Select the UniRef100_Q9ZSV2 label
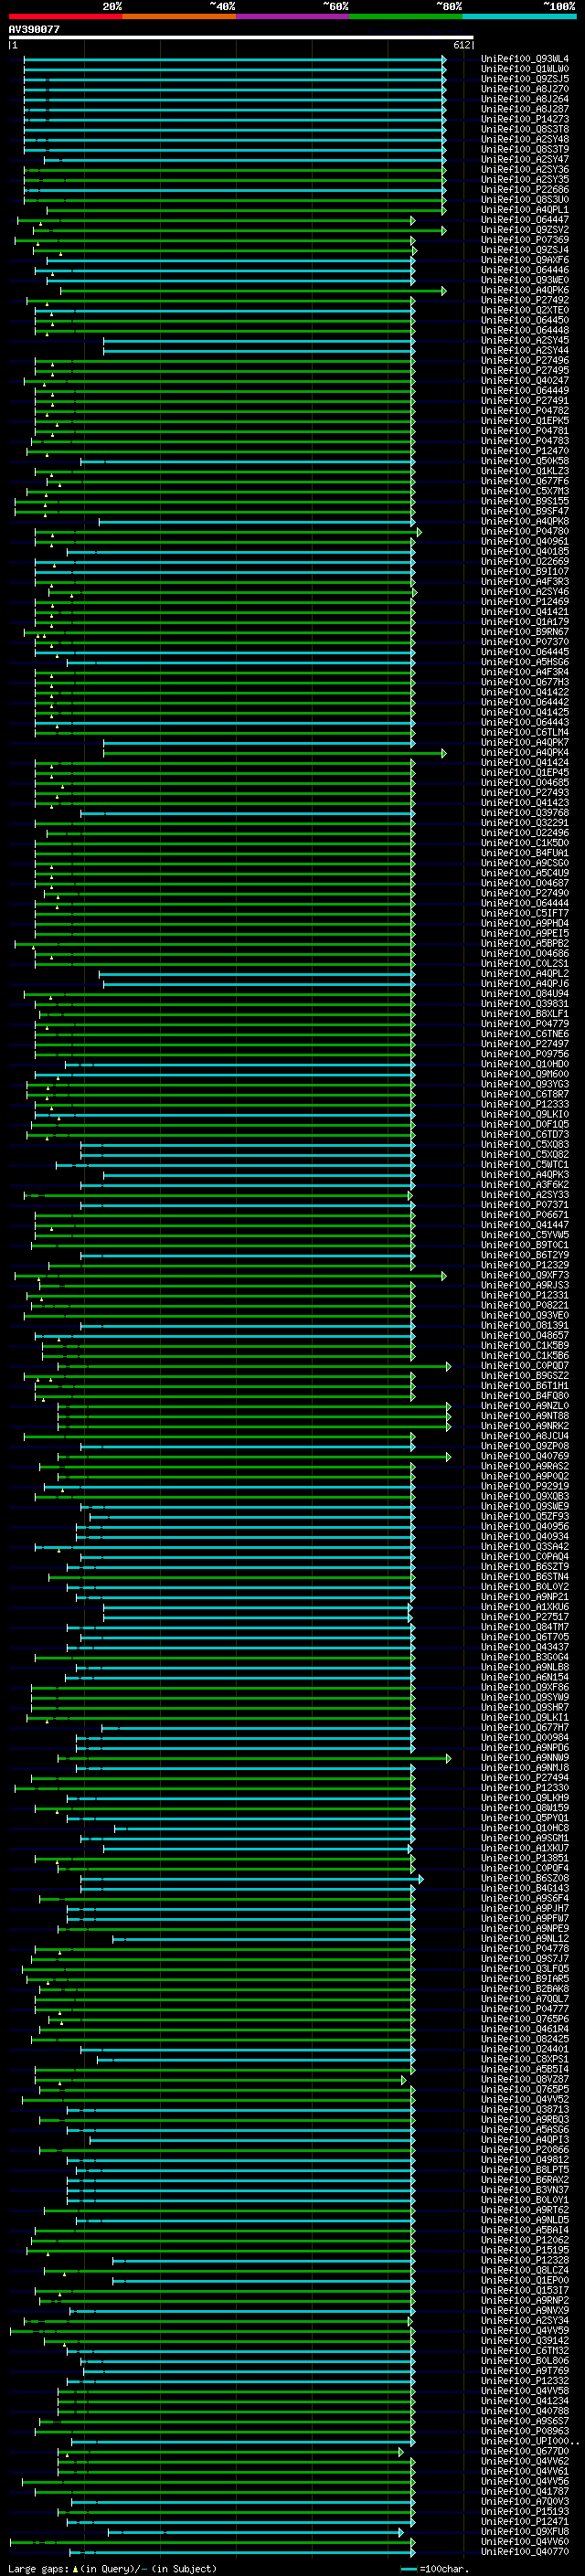585x2576 pixels. click(x=524, y=230)
